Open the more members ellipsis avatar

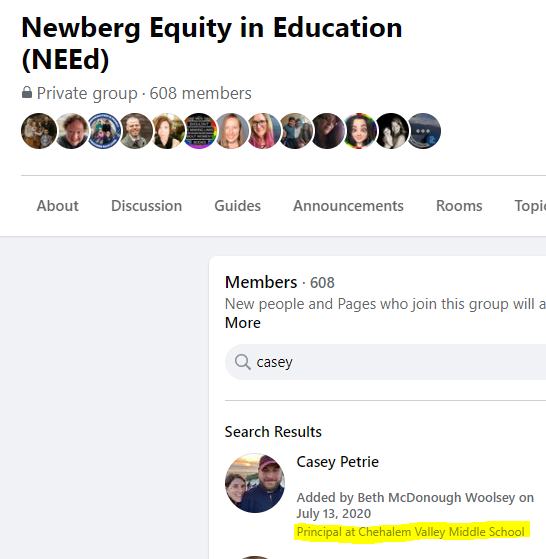click(423, 131)
